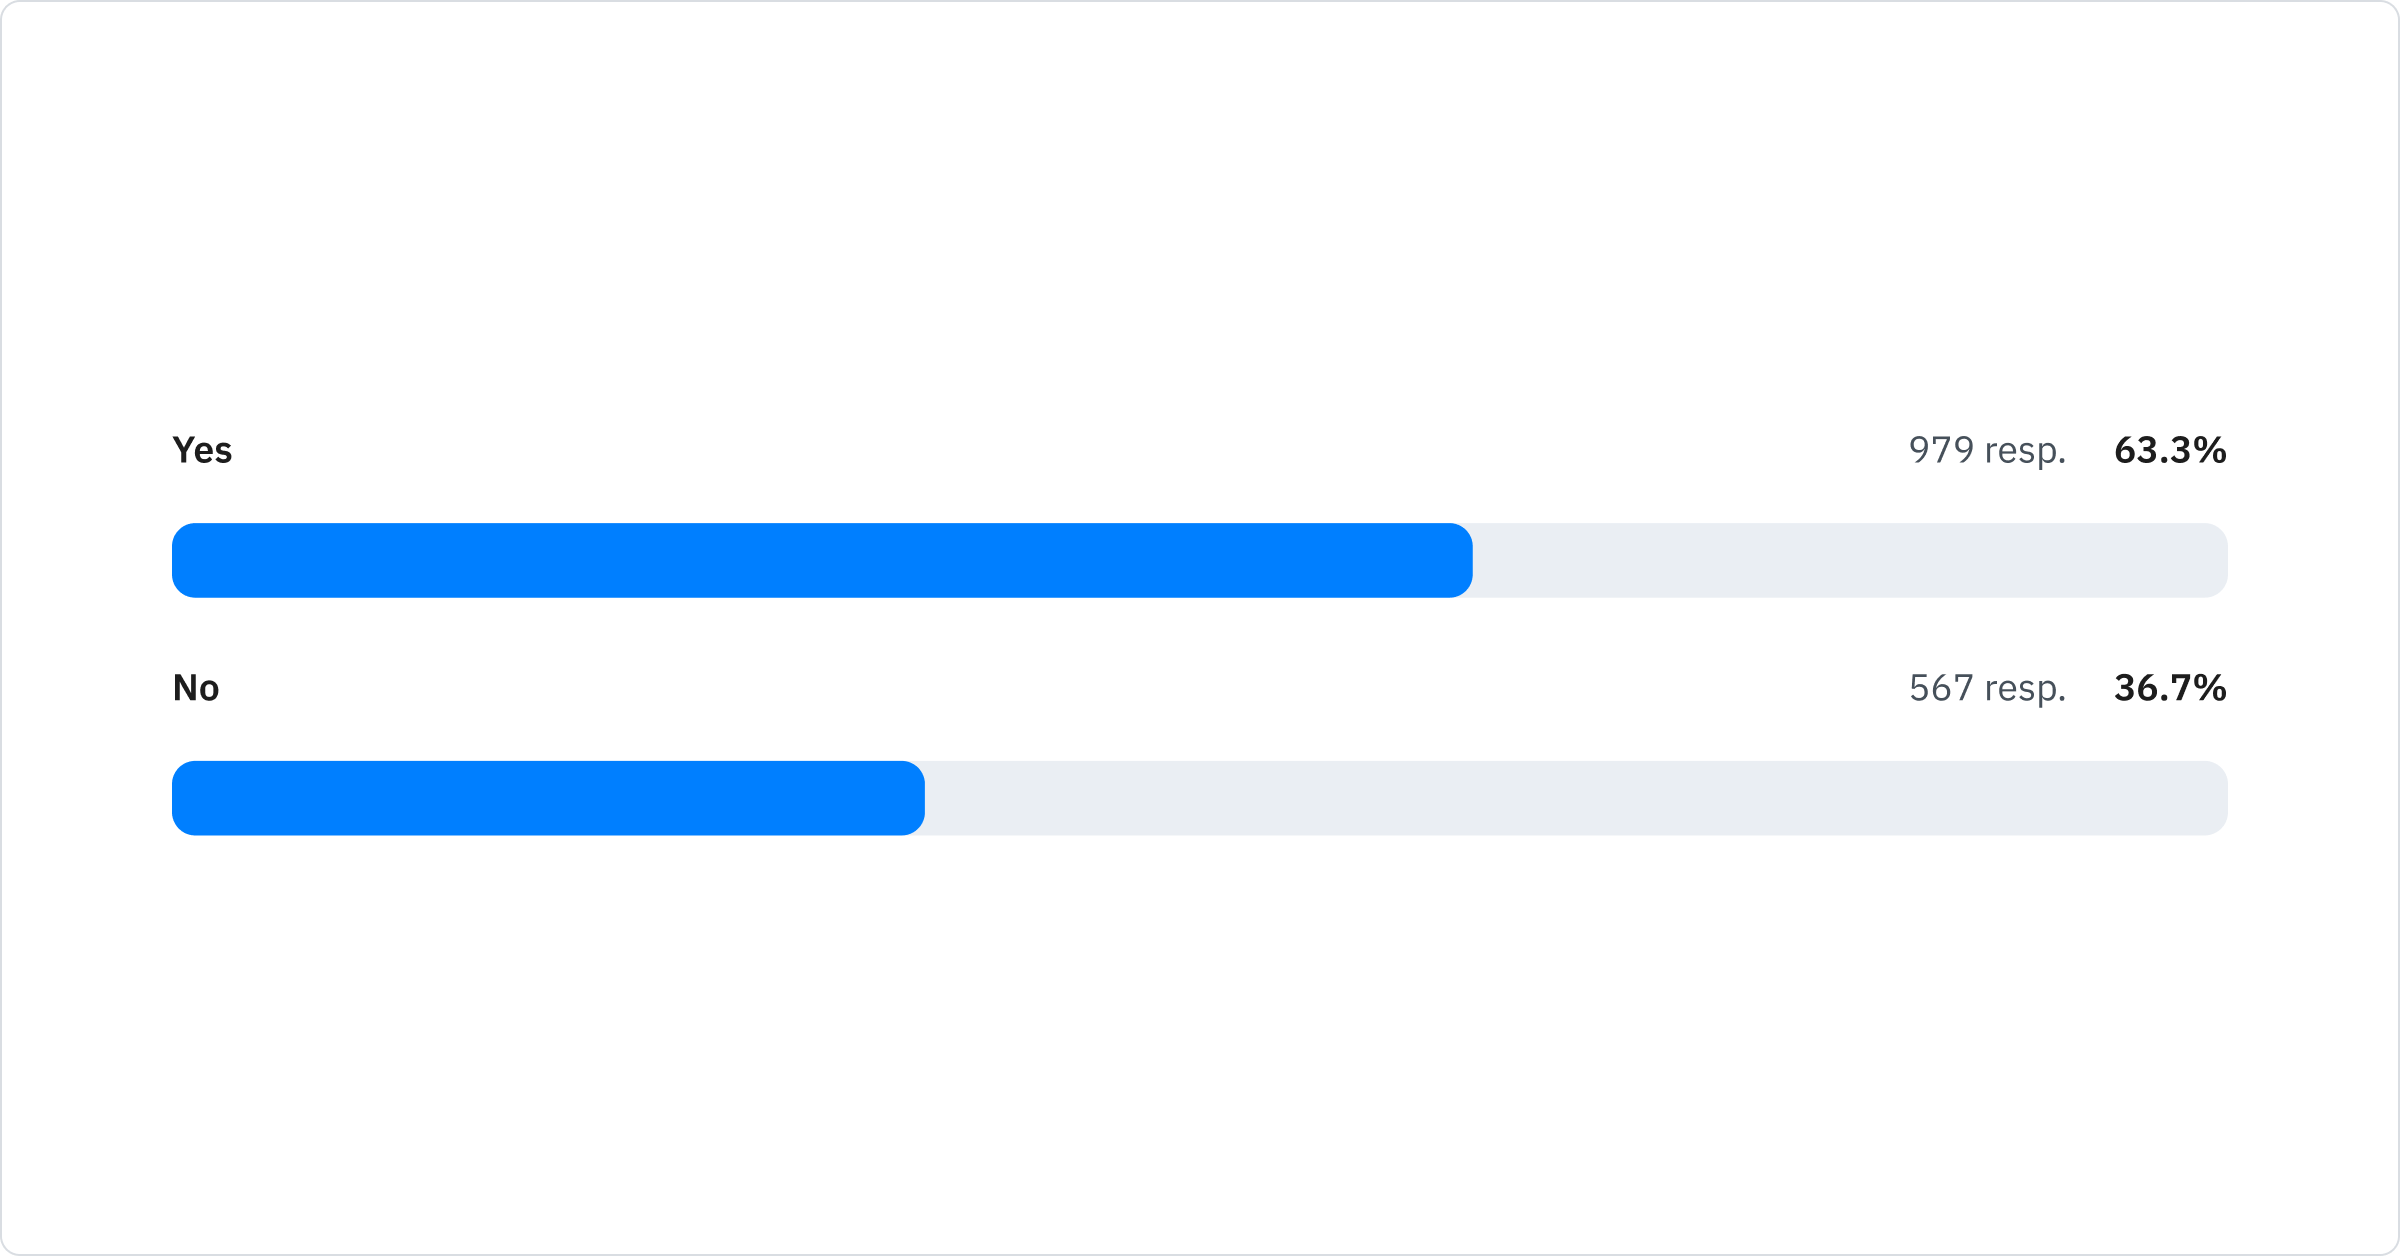
Task: Click the "Yes" answer label
Action: (202, 451)
